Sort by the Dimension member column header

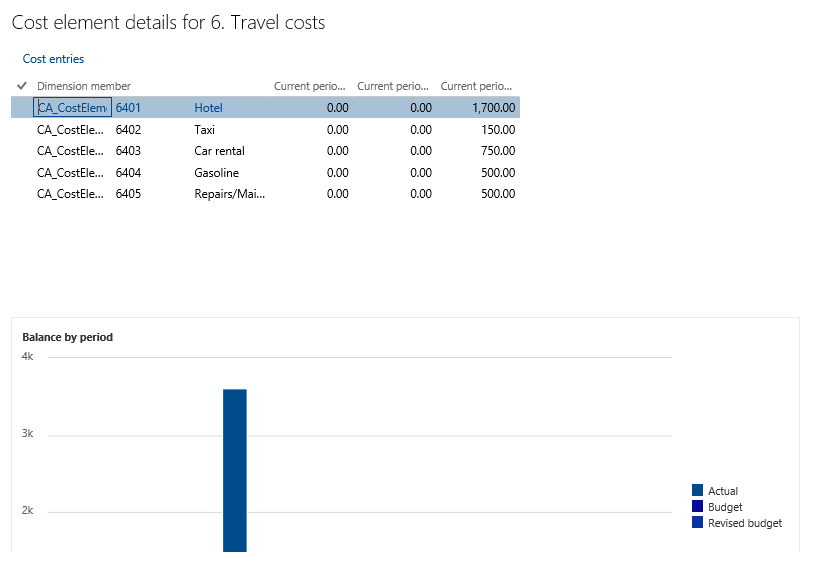pyautogui.click(x=84, y=86)
